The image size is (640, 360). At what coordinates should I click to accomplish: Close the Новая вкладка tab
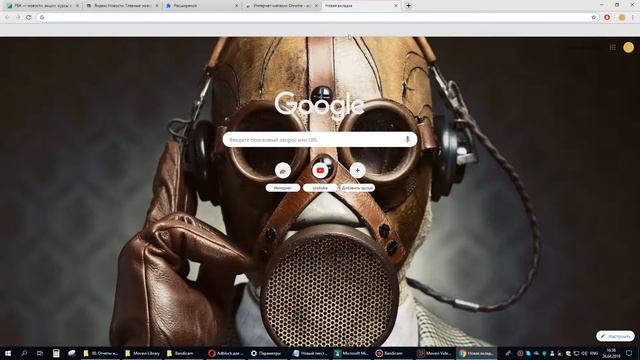[x=396, y=6]
